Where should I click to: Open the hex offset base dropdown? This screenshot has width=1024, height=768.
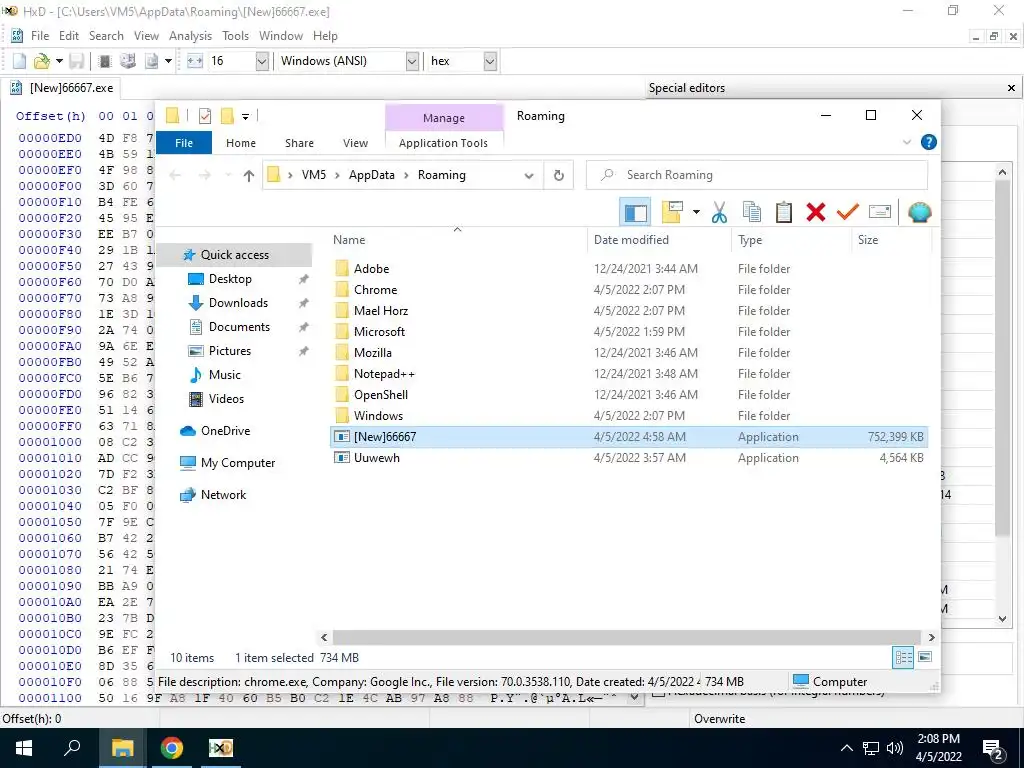click(x=490, y=61)
